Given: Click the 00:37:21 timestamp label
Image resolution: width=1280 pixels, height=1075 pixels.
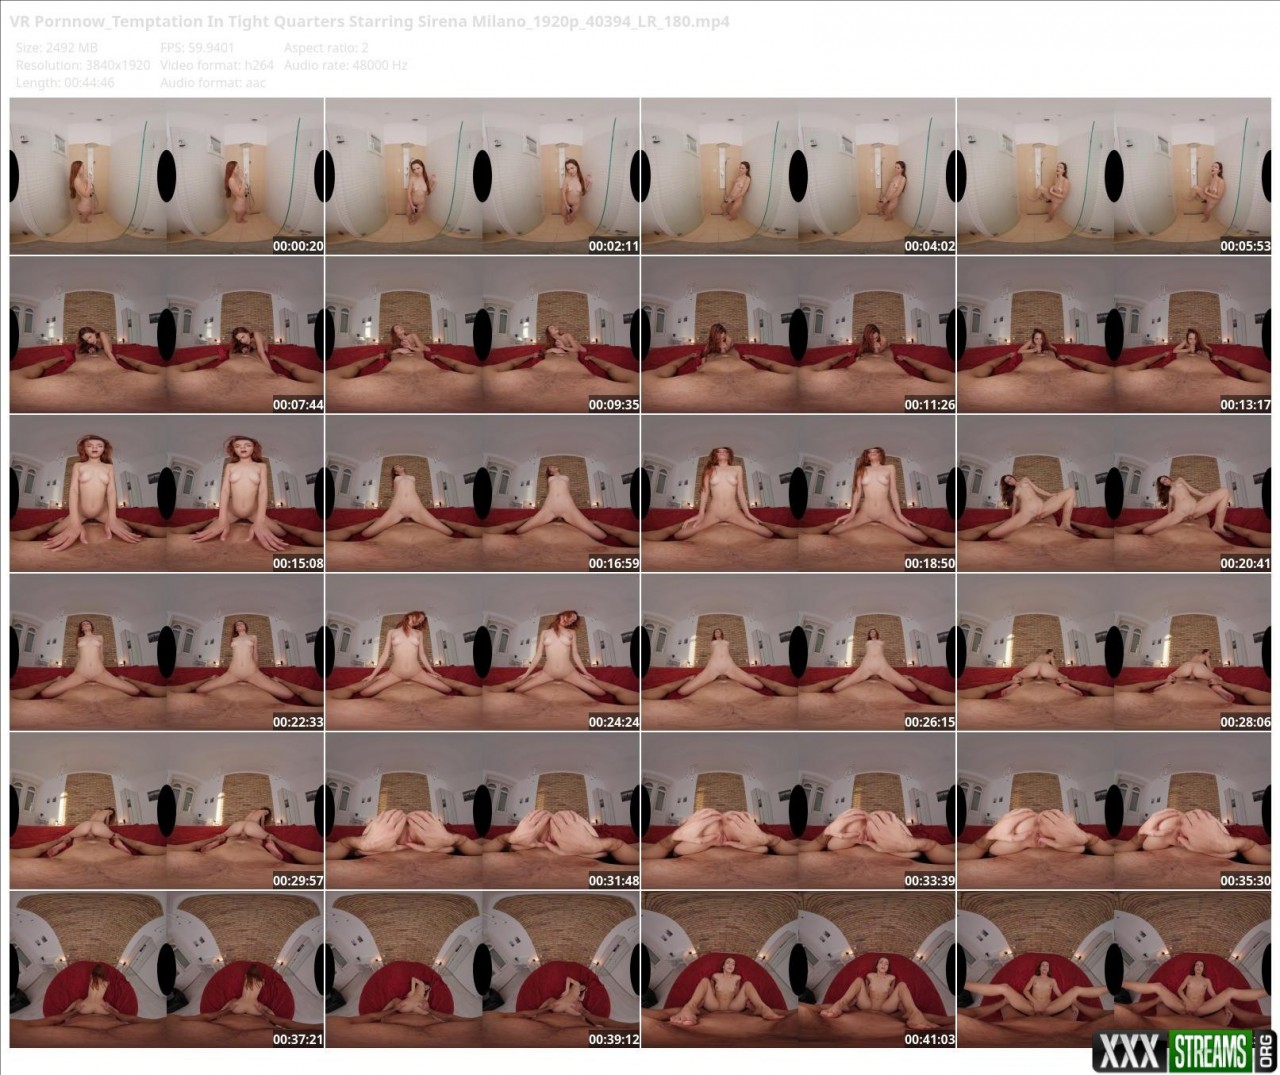Looking at the screenshot, I should (298, 1040).
